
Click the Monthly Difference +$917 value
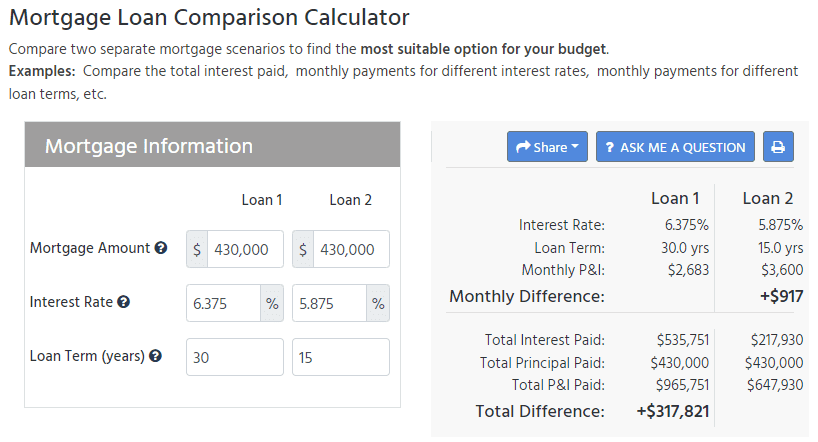click(779, 296)
